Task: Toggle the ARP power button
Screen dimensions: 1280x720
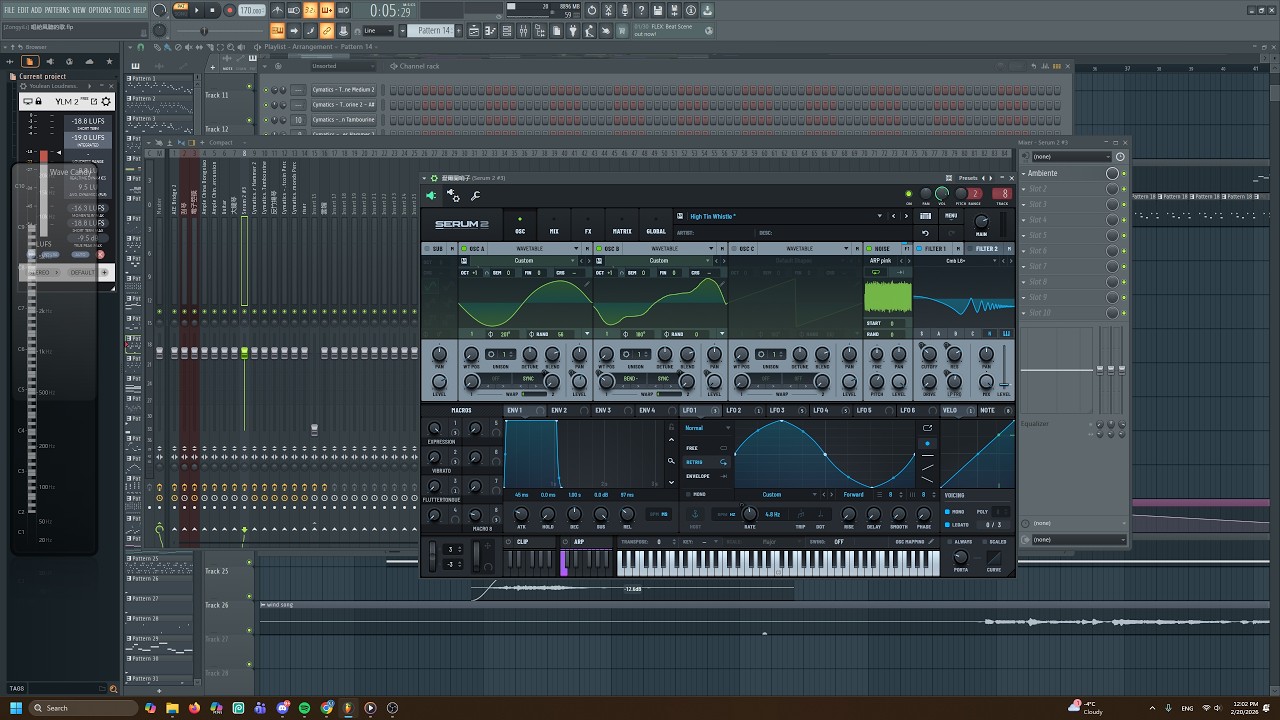Action: [566, 542]
